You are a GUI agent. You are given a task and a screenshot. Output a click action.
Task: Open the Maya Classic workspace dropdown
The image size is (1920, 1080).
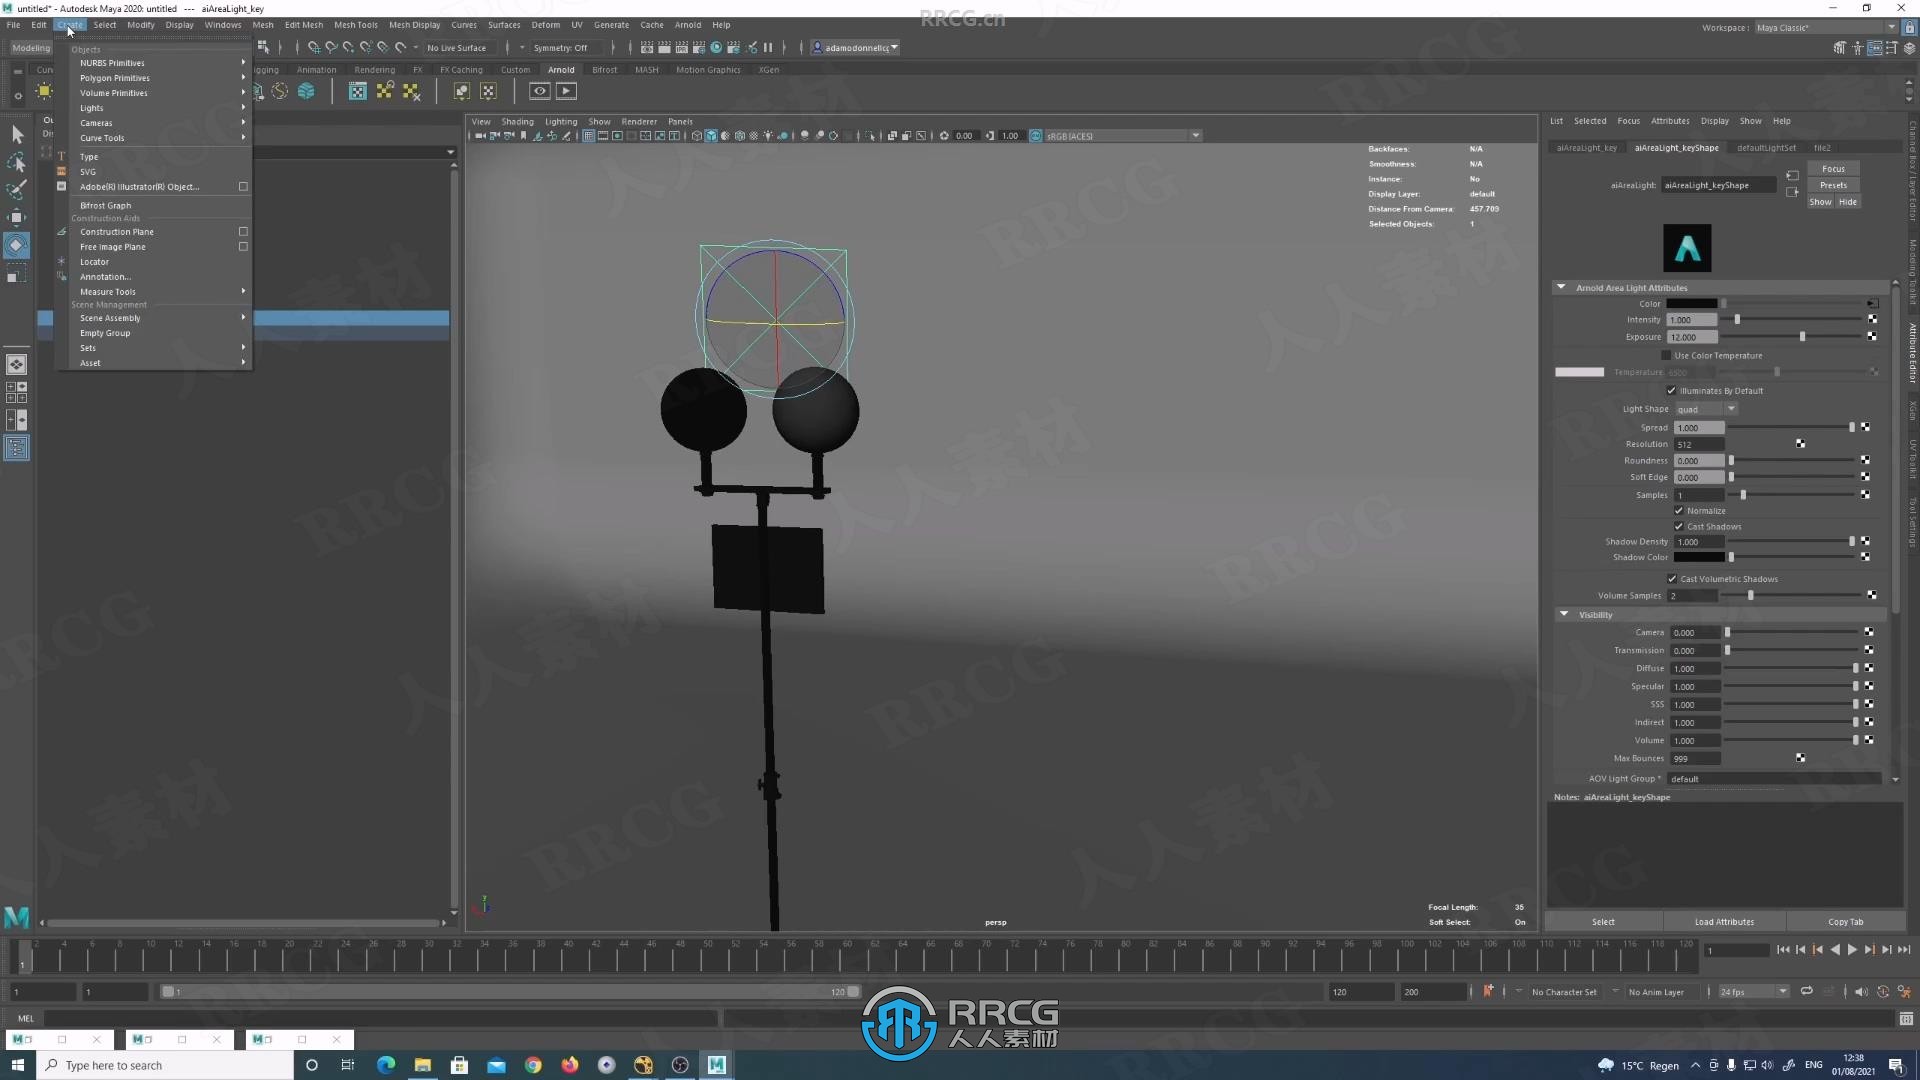coord(1826,27)
